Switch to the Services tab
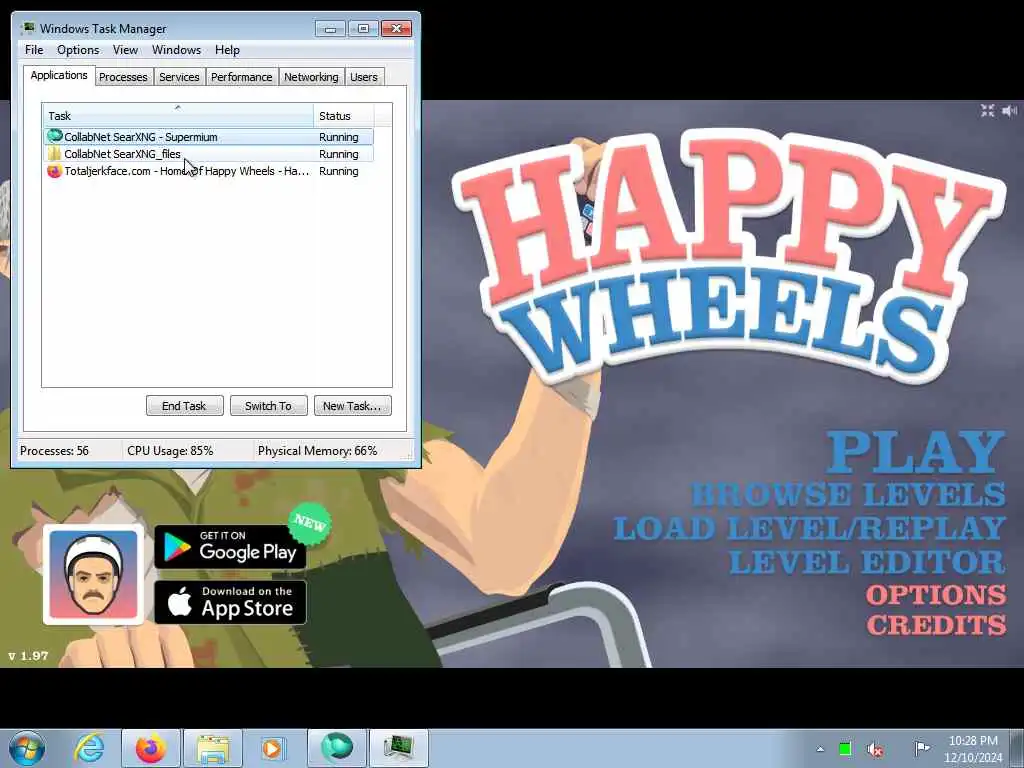 point(179,77)
